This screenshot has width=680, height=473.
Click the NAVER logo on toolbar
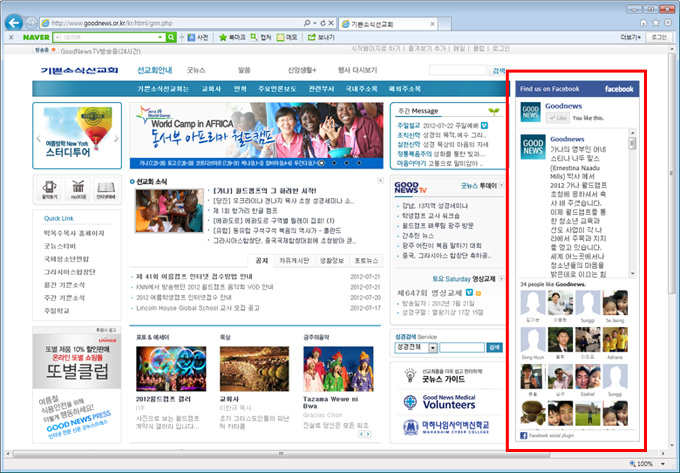(36, 37)
